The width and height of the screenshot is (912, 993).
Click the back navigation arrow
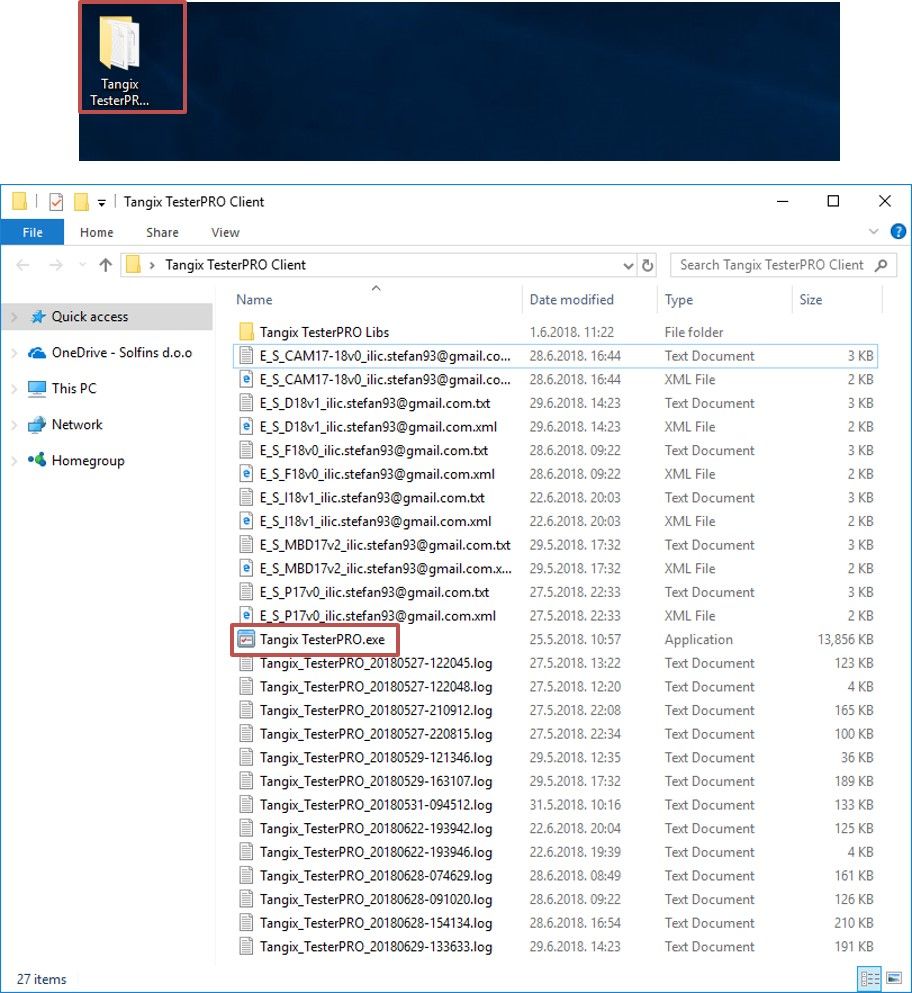(x=22, y=265)
